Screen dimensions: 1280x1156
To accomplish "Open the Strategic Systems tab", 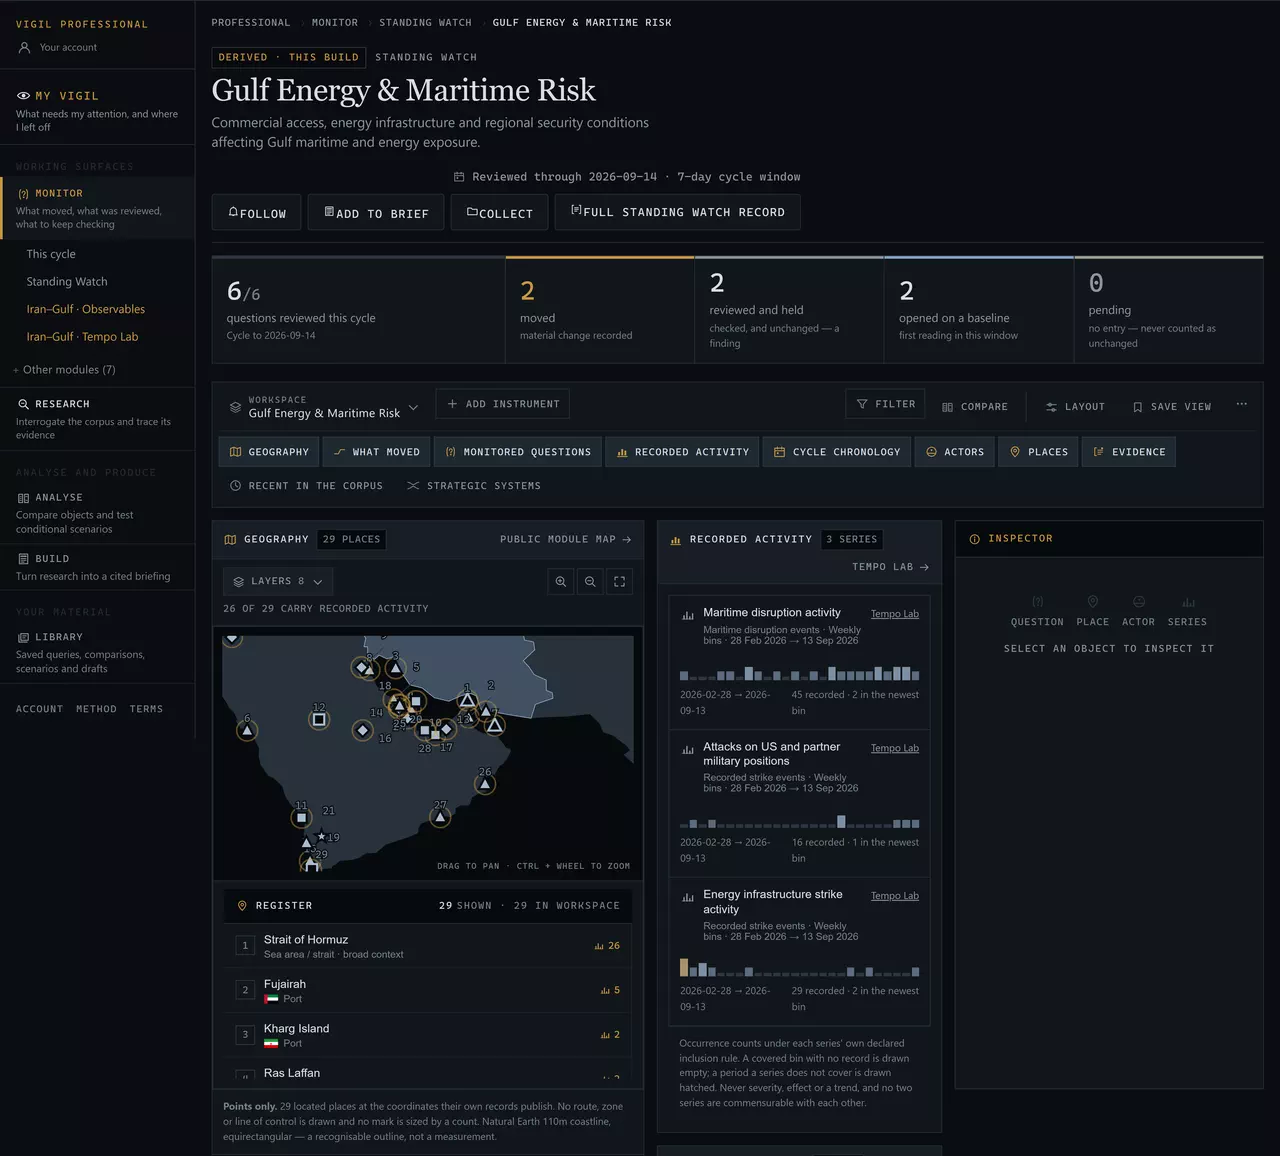I will pyautogui.click(x=473, y=486).
